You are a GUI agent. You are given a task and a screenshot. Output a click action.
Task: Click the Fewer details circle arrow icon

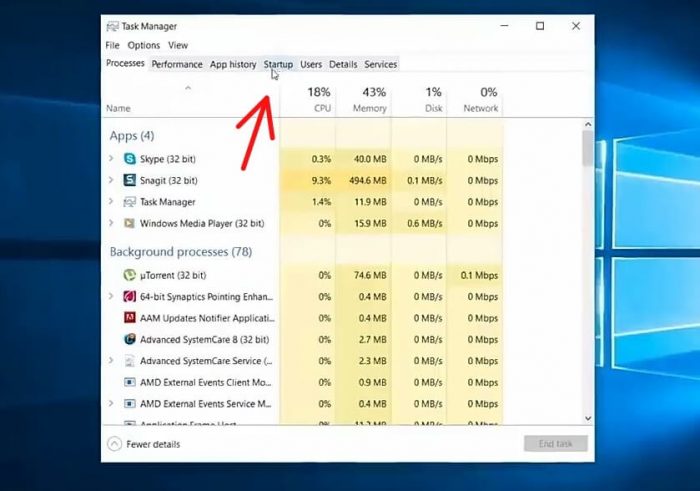114,444
